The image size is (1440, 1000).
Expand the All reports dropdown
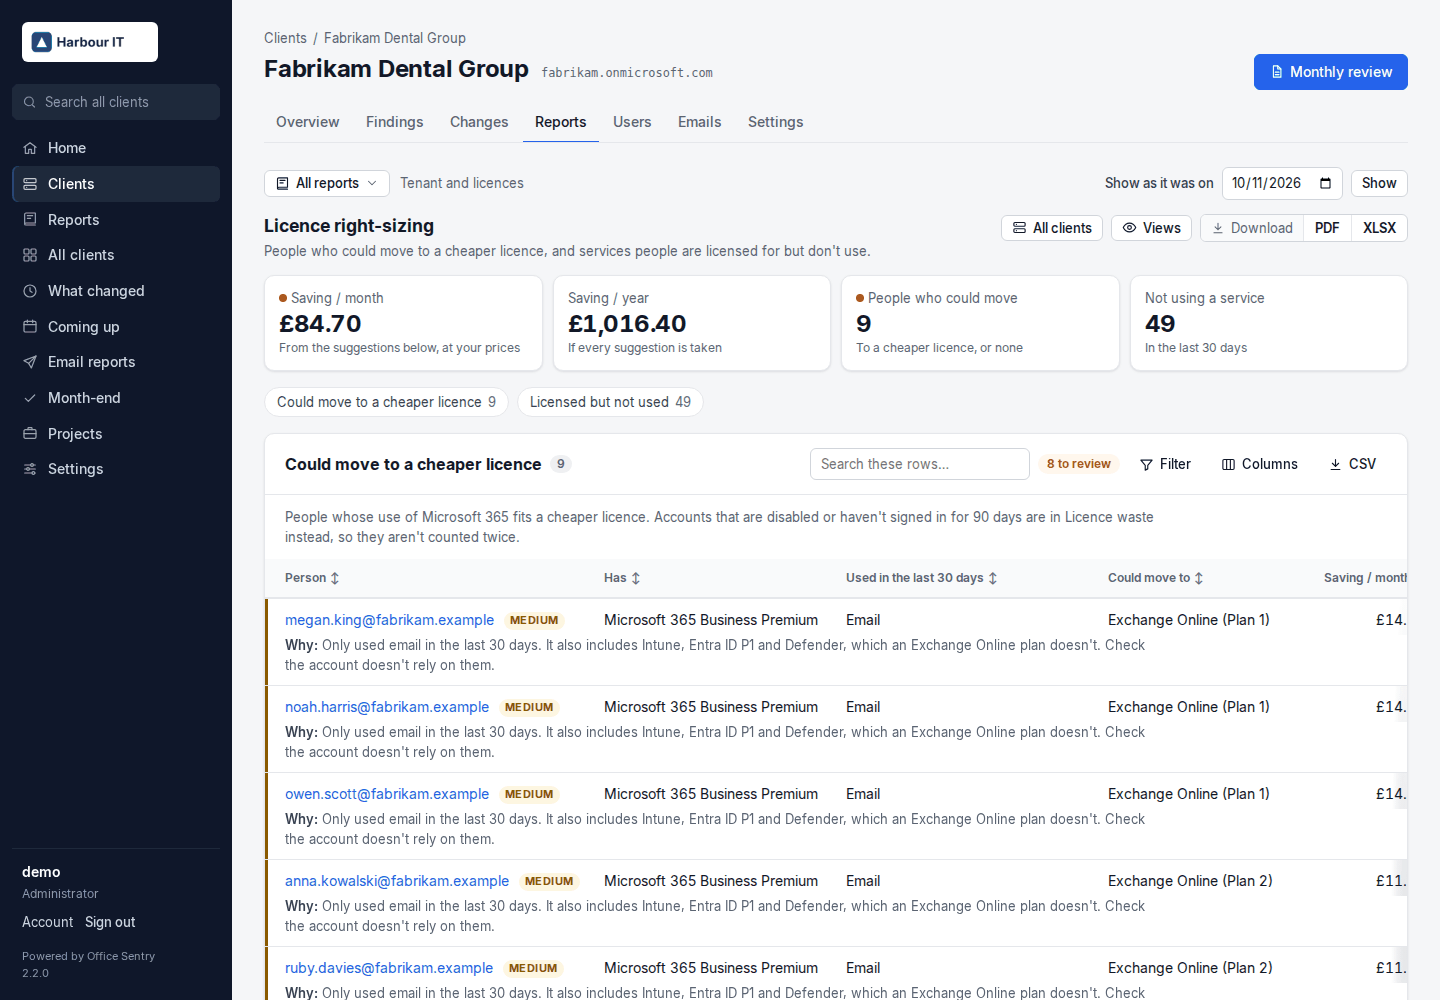click(327, 183)
